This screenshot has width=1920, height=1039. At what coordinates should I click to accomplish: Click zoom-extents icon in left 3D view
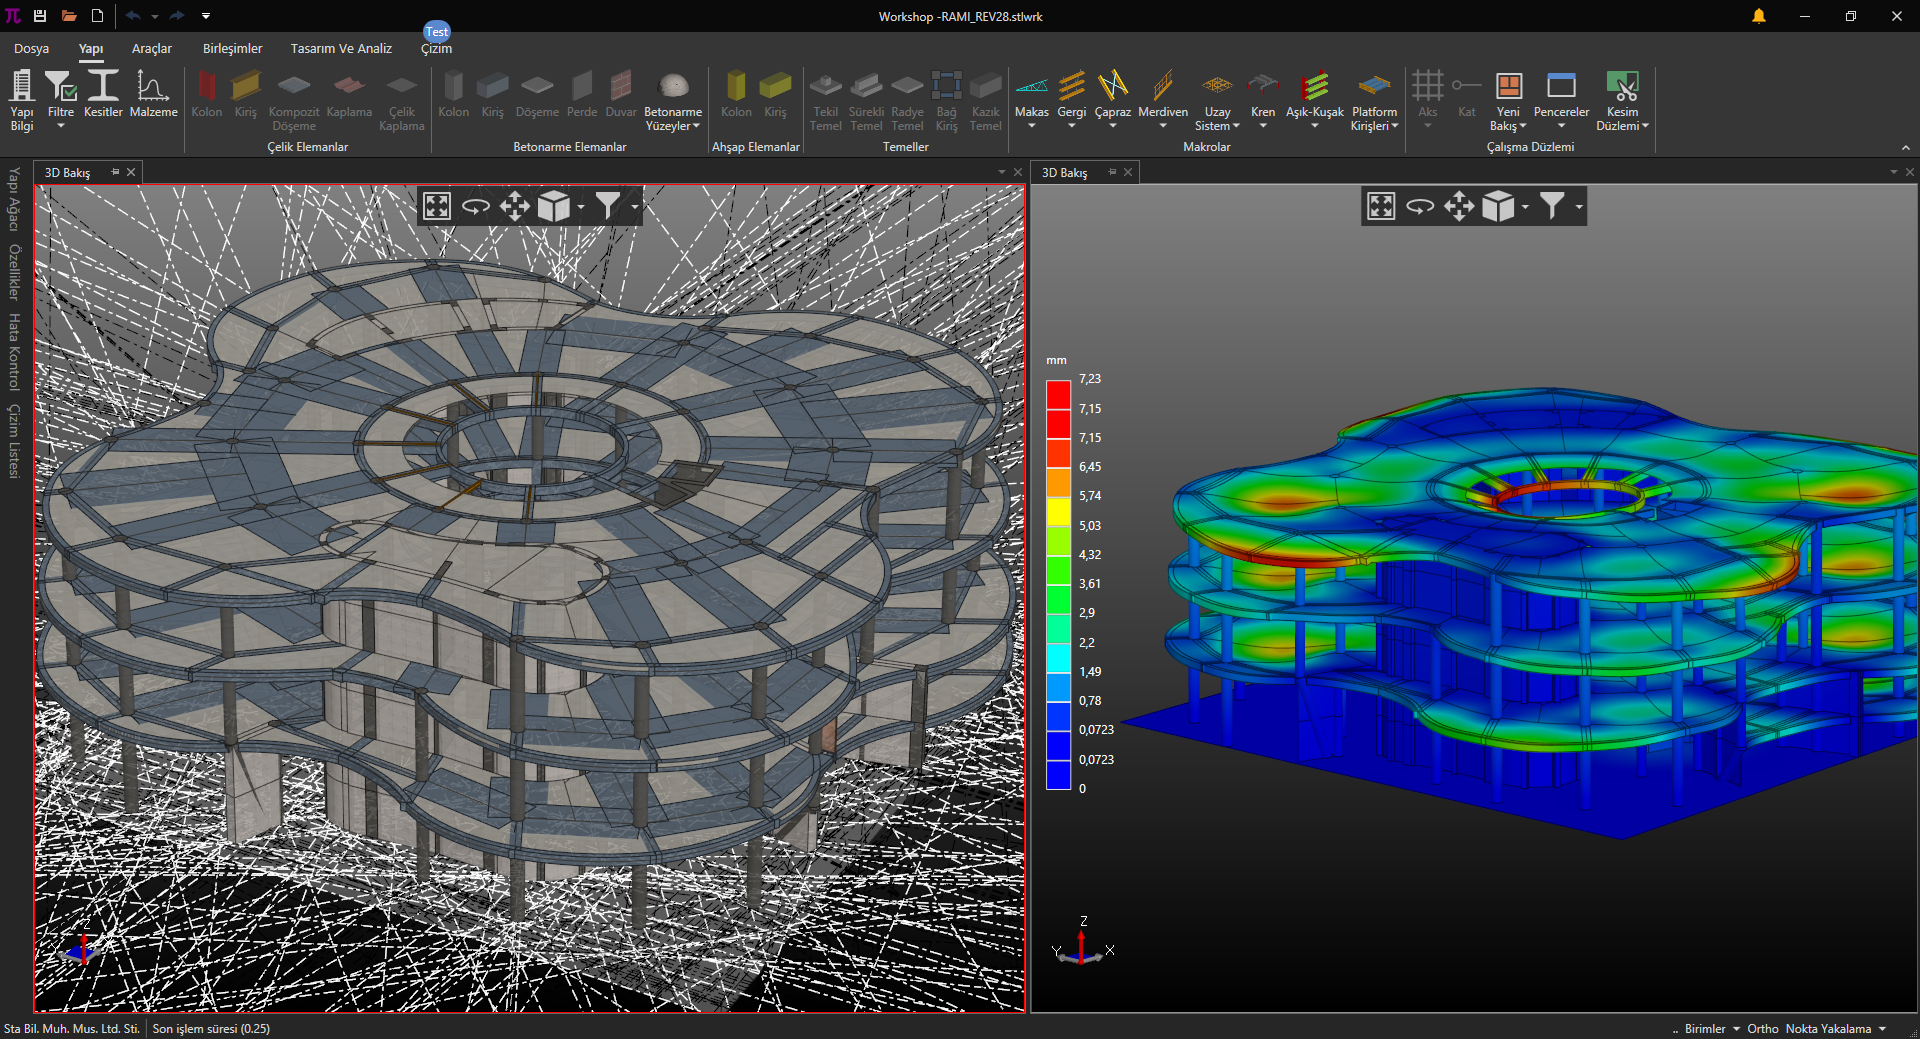[x=437, y=206]
